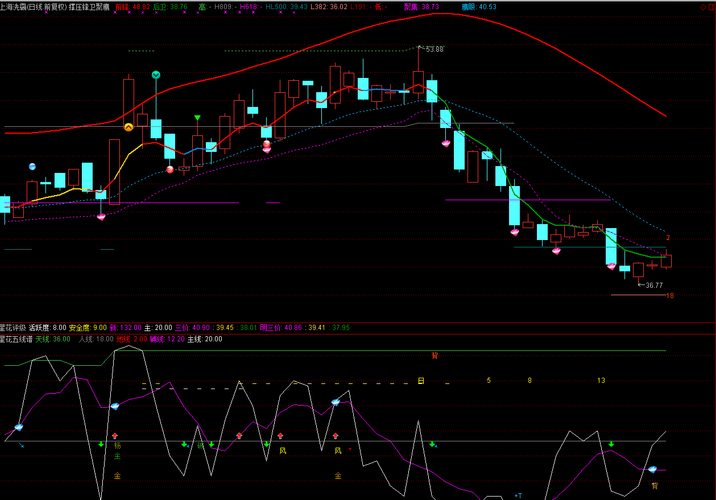Image resolution: width=716 pixels, height=500 pixels.
Task: Select the orange 18 label at the chart edge
Action: [x=670, y=295]
